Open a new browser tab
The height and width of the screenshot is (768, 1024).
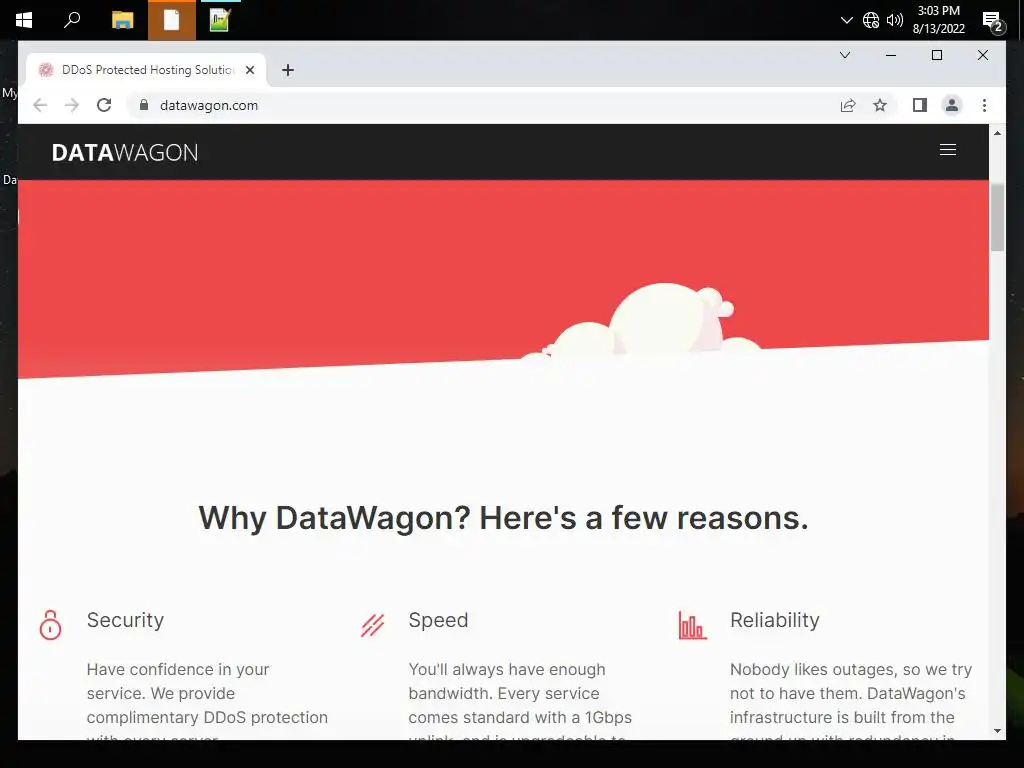[287, 70]
